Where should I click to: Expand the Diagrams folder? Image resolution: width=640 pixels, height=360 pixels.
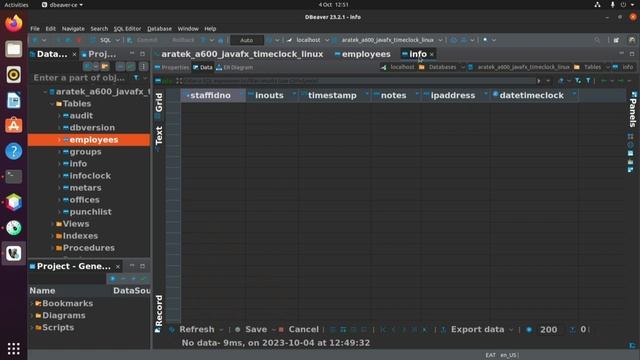[x=32, y=316]
